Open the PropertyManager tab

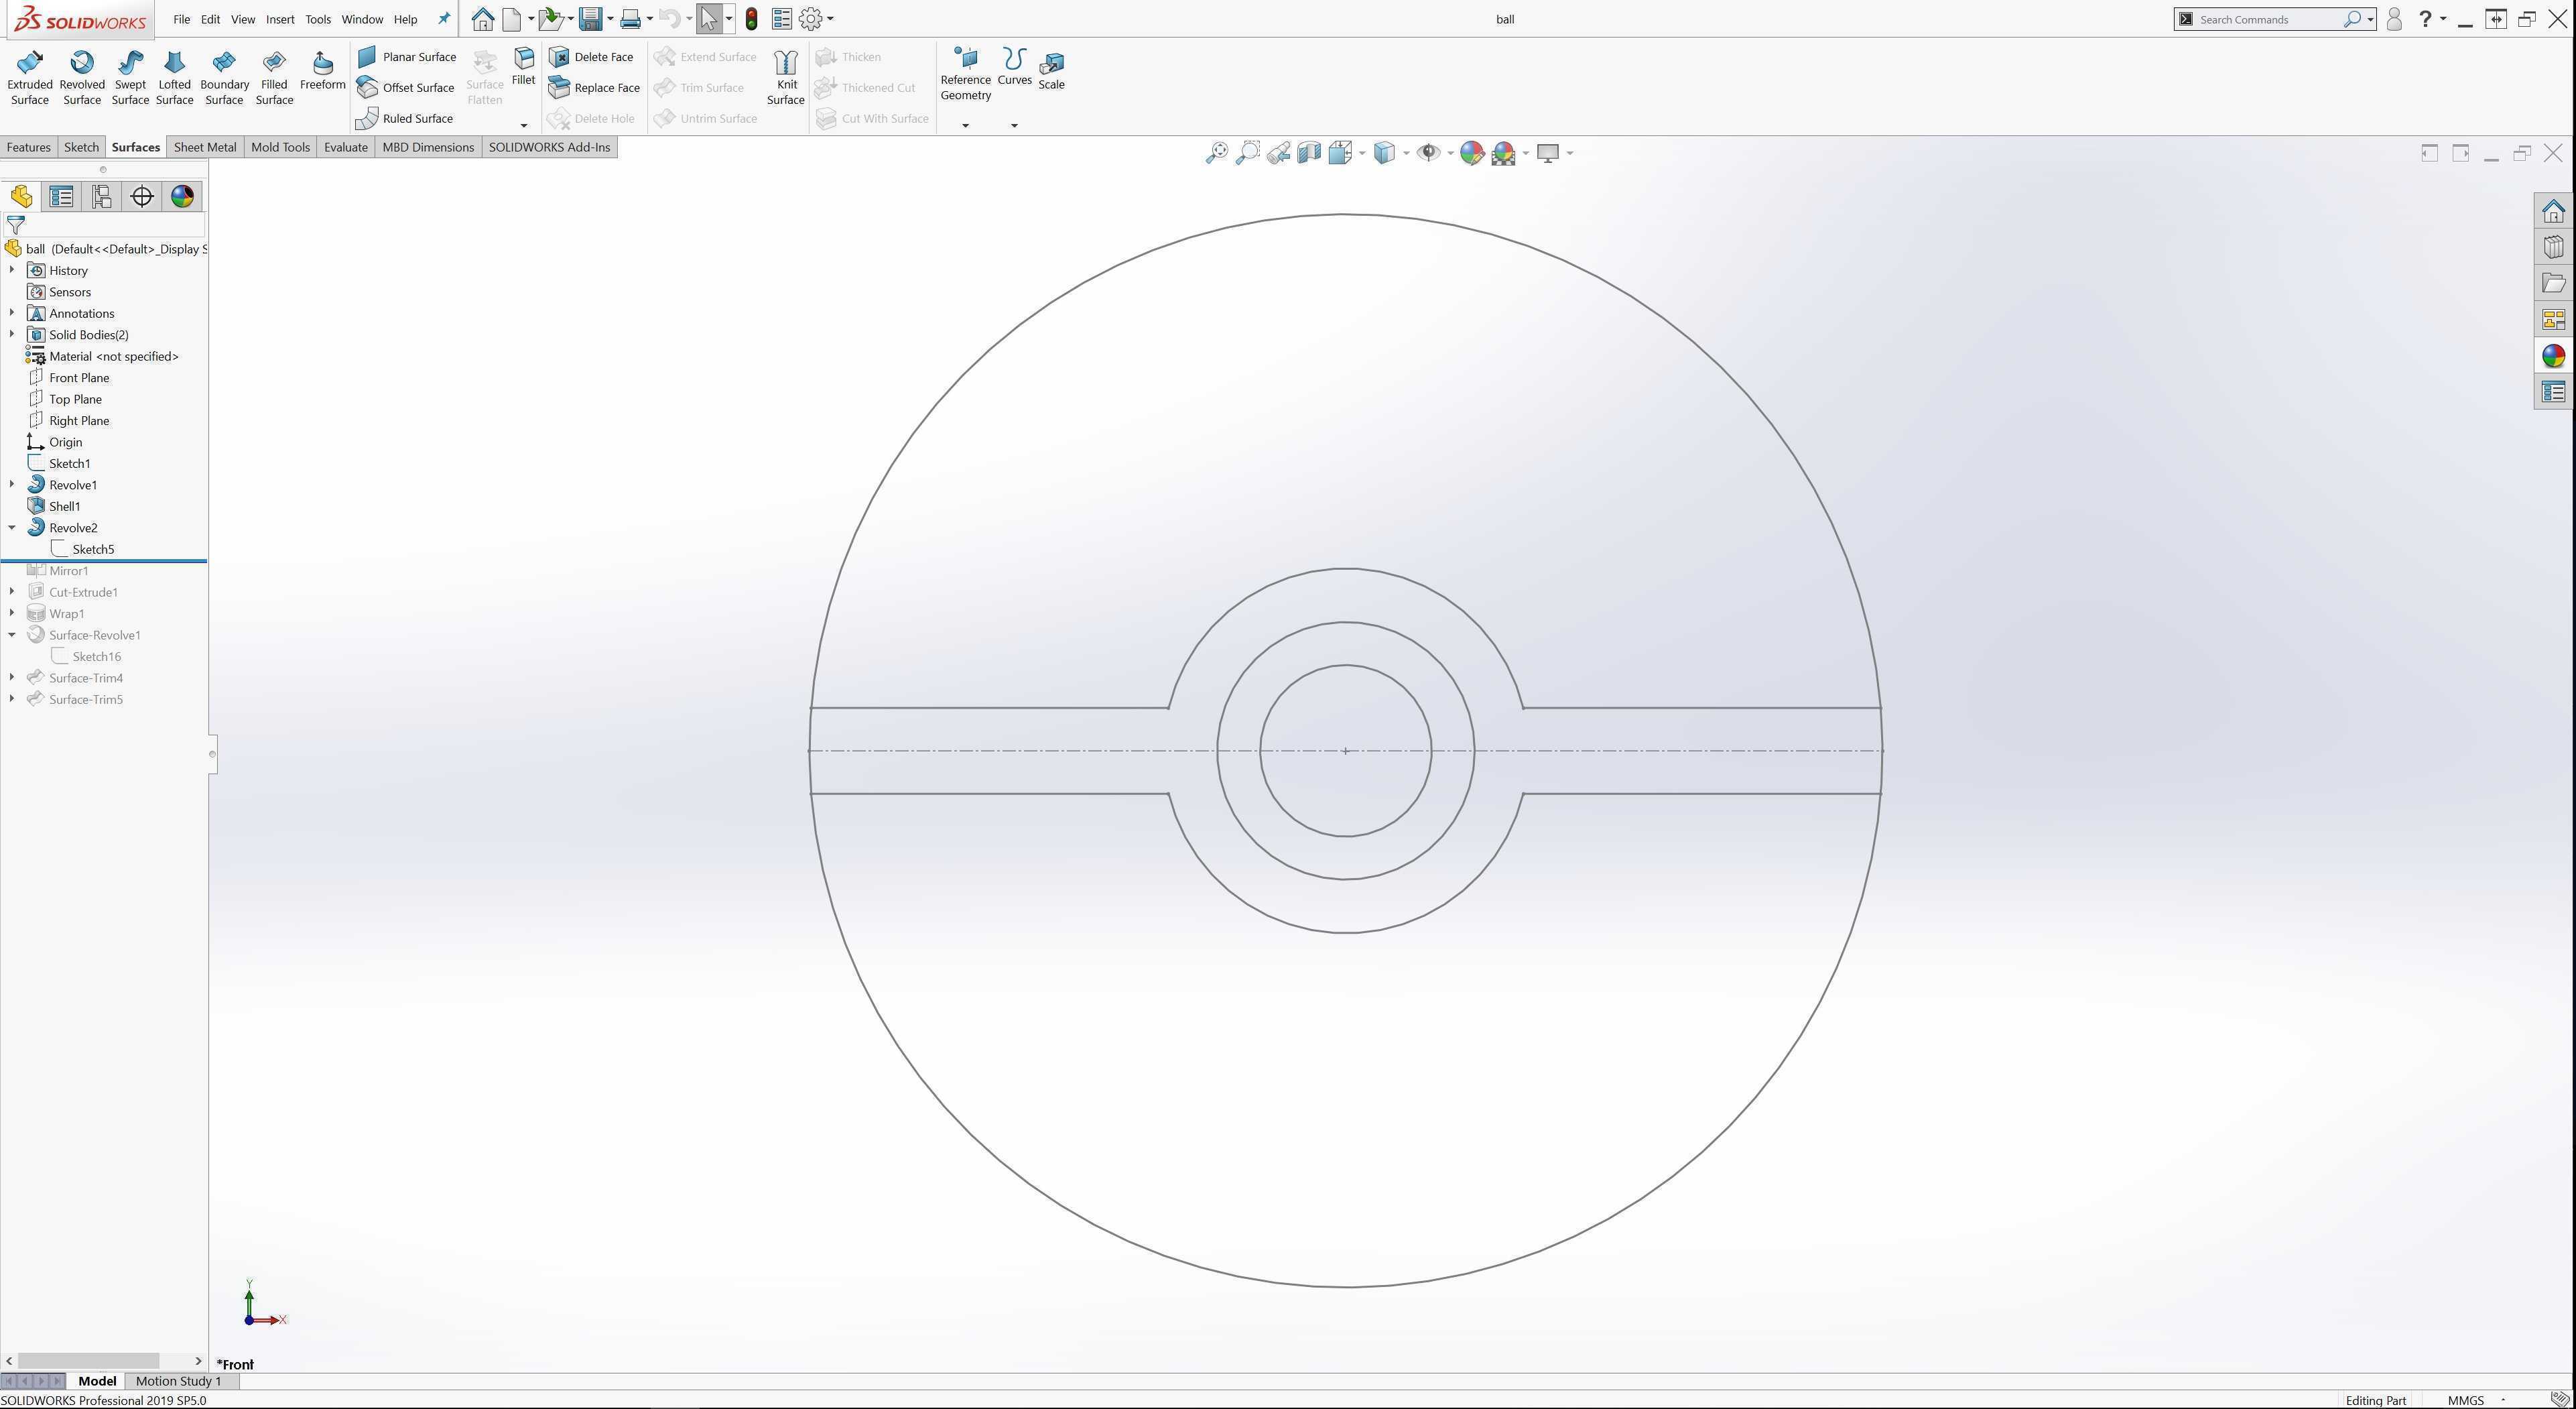coord(61,197)
